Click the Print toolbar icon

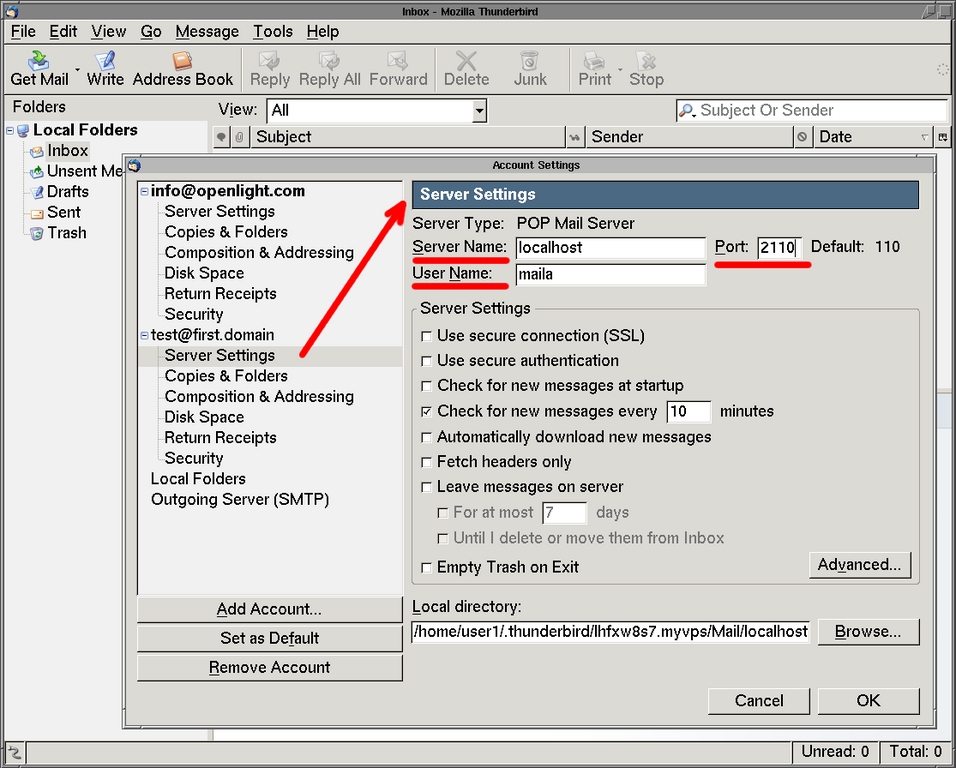(594, 62)
